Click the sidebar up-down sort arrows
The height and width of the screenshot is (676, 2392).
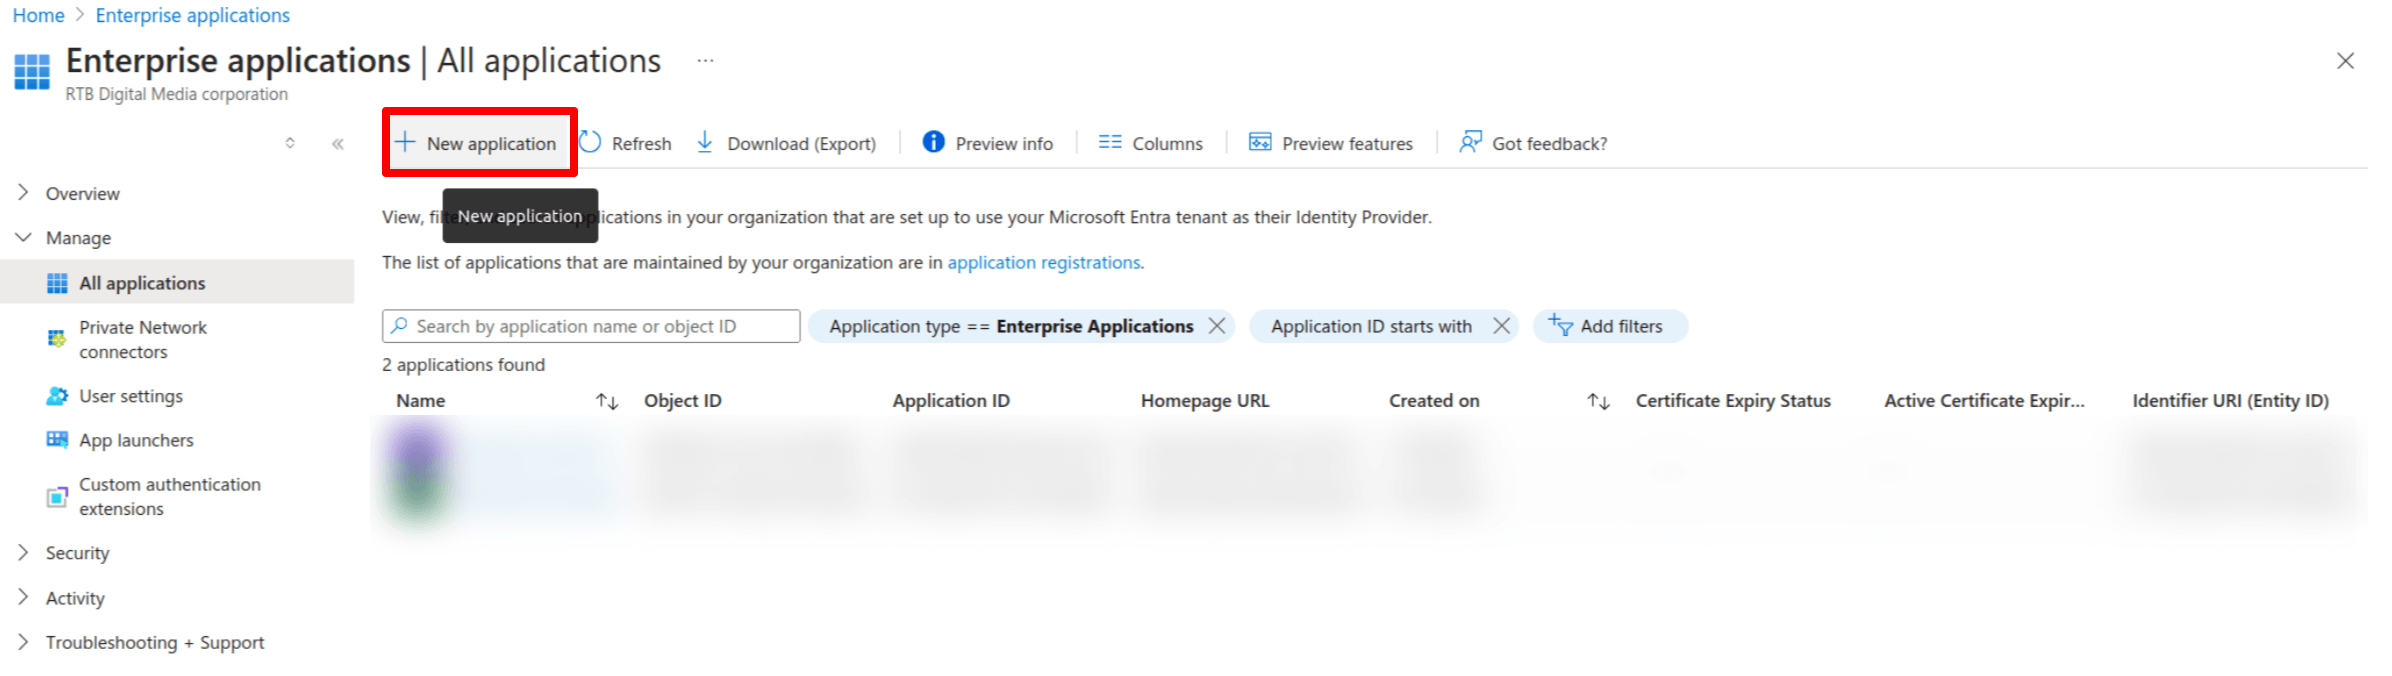point(290,143)
